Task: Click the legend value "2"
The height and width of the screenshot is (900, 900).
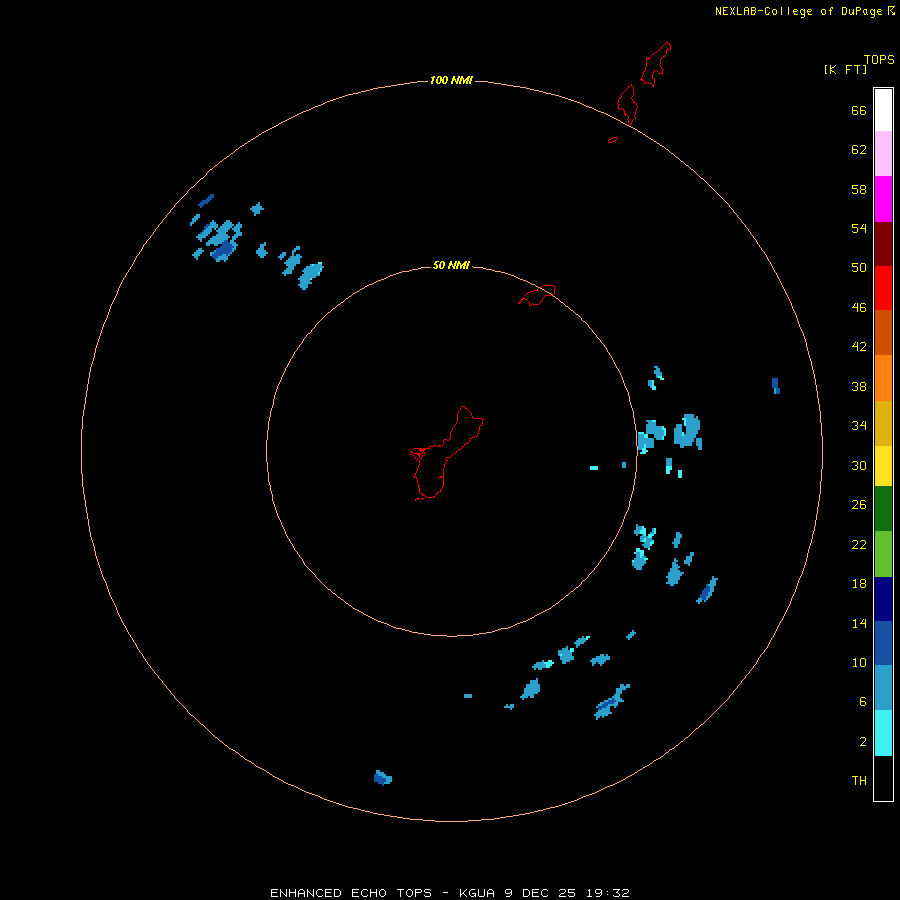Action: [x=863, y=742]
